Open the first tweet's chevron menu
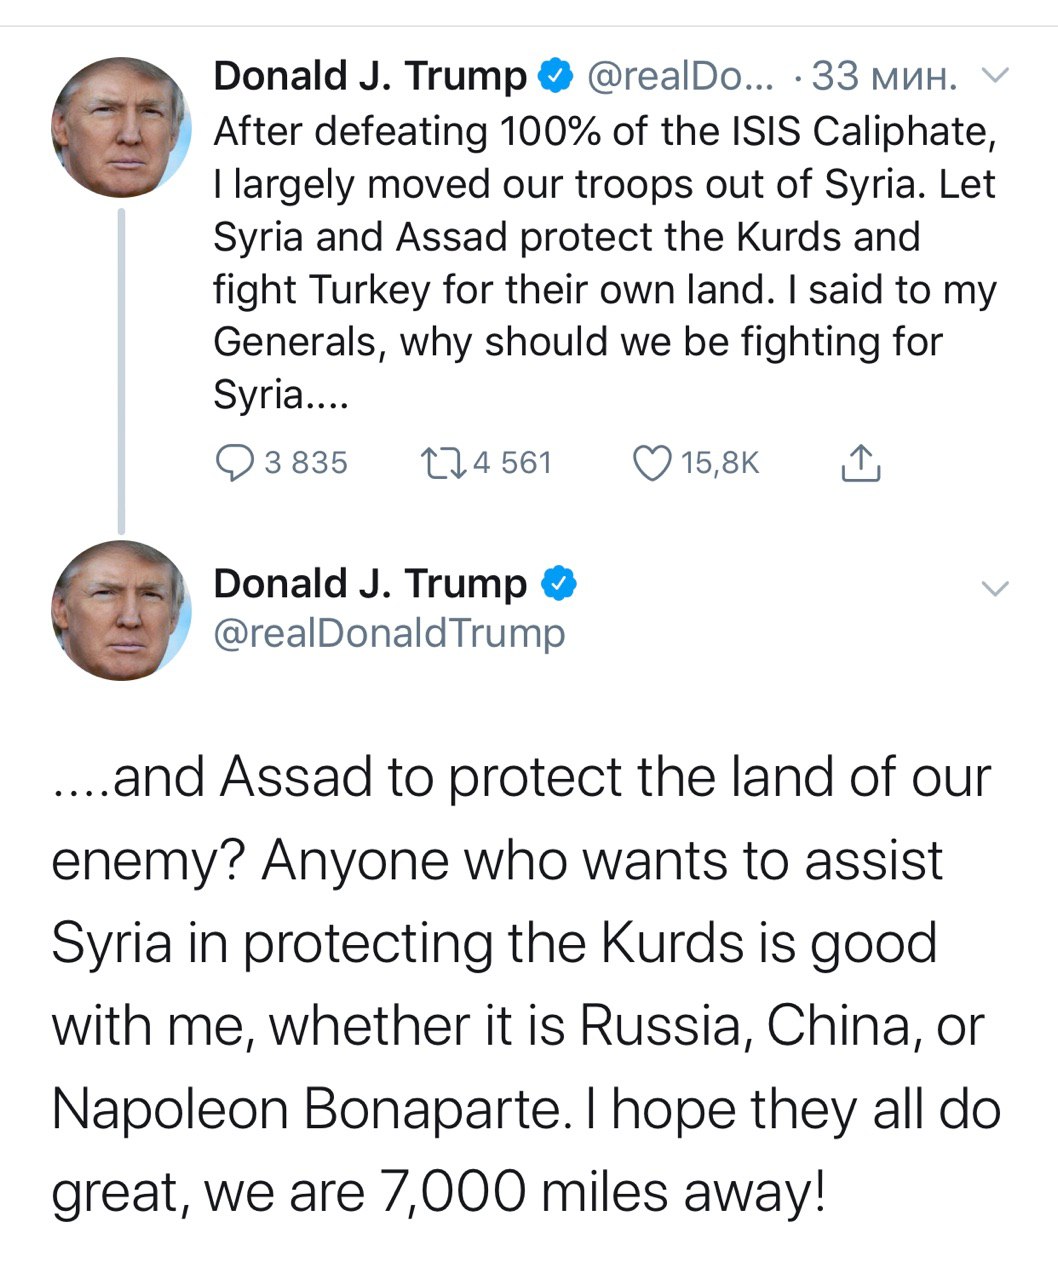Viewport: 1058px width, 1280px height. click(x=995, y=76)
